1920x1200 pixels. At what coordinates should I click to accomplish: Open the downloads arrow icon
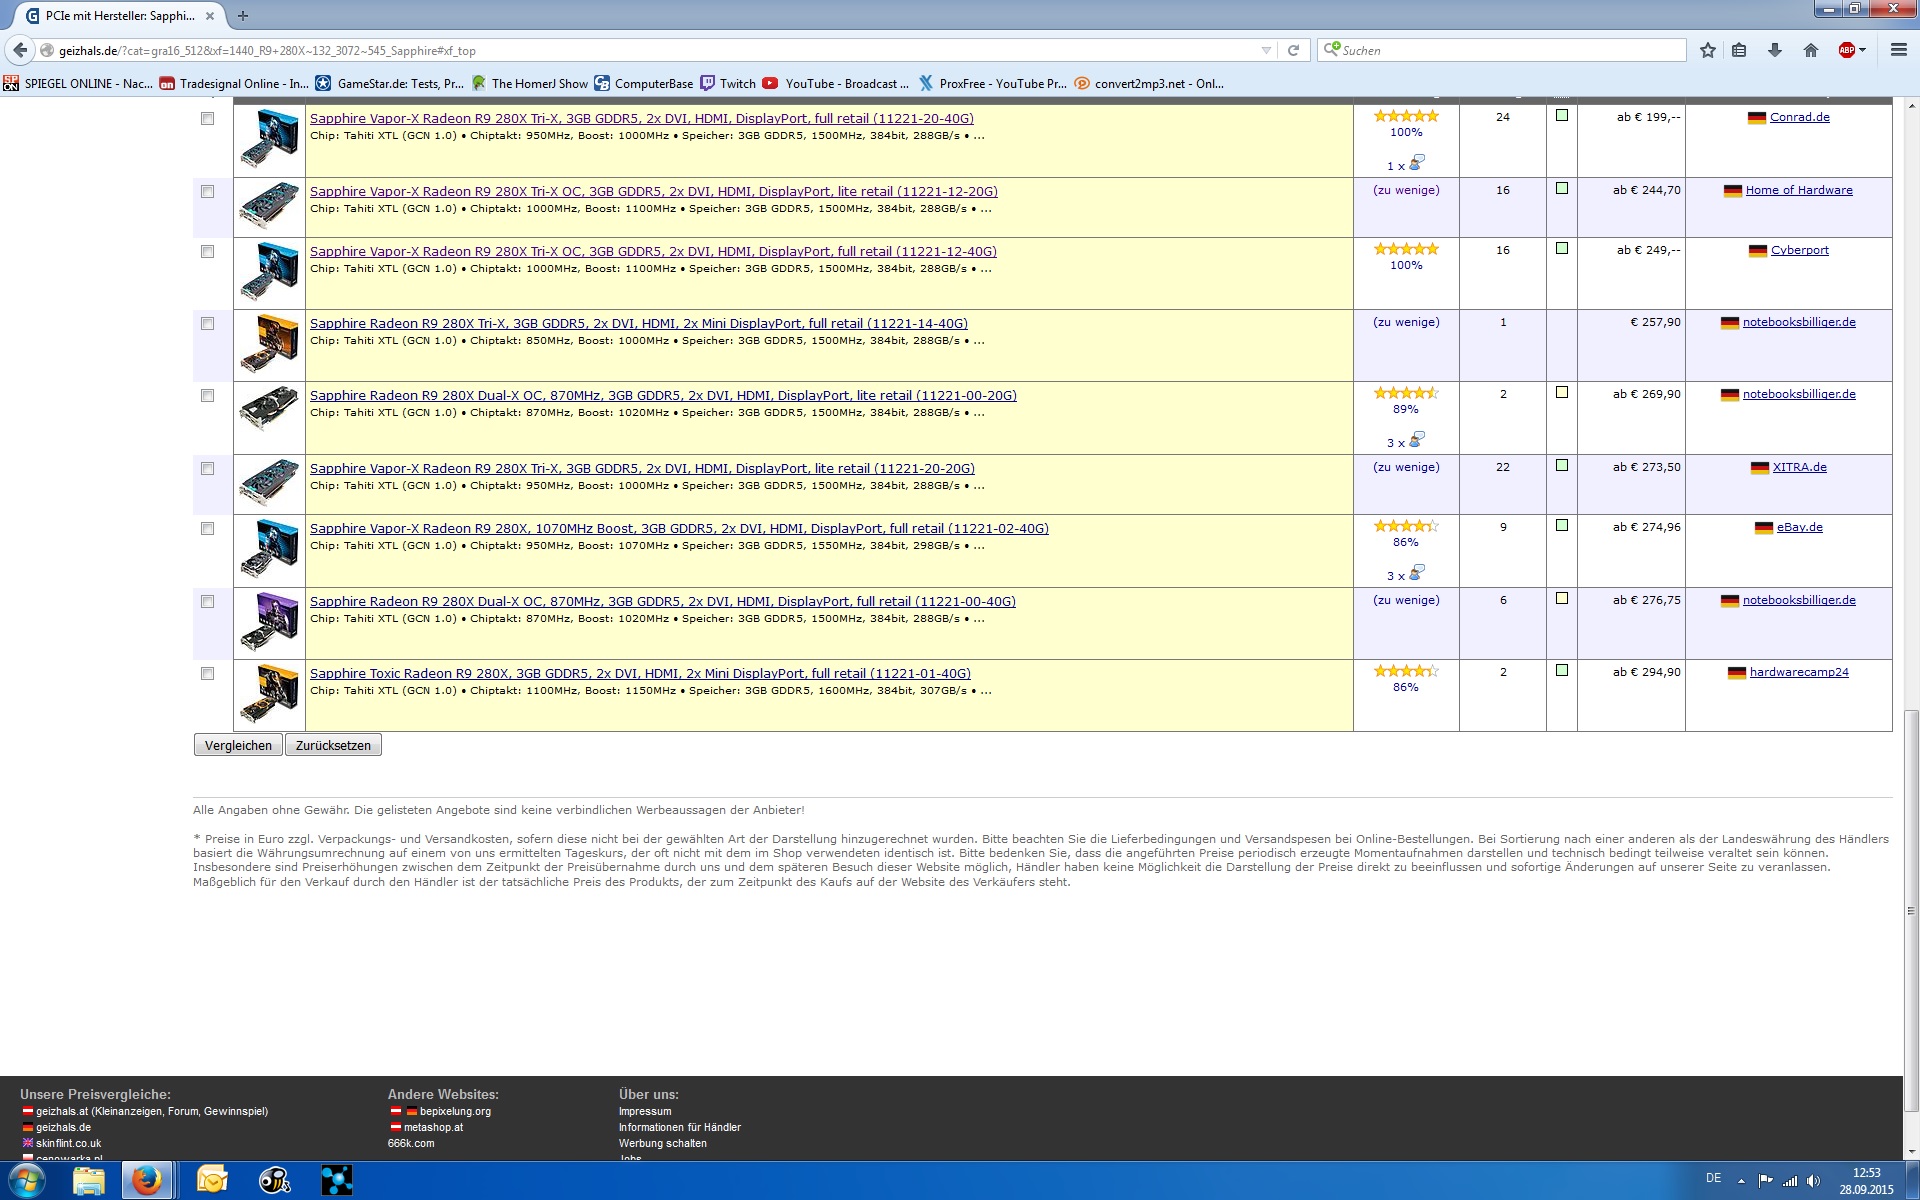pyautogui.click(x=1775, y=50)
